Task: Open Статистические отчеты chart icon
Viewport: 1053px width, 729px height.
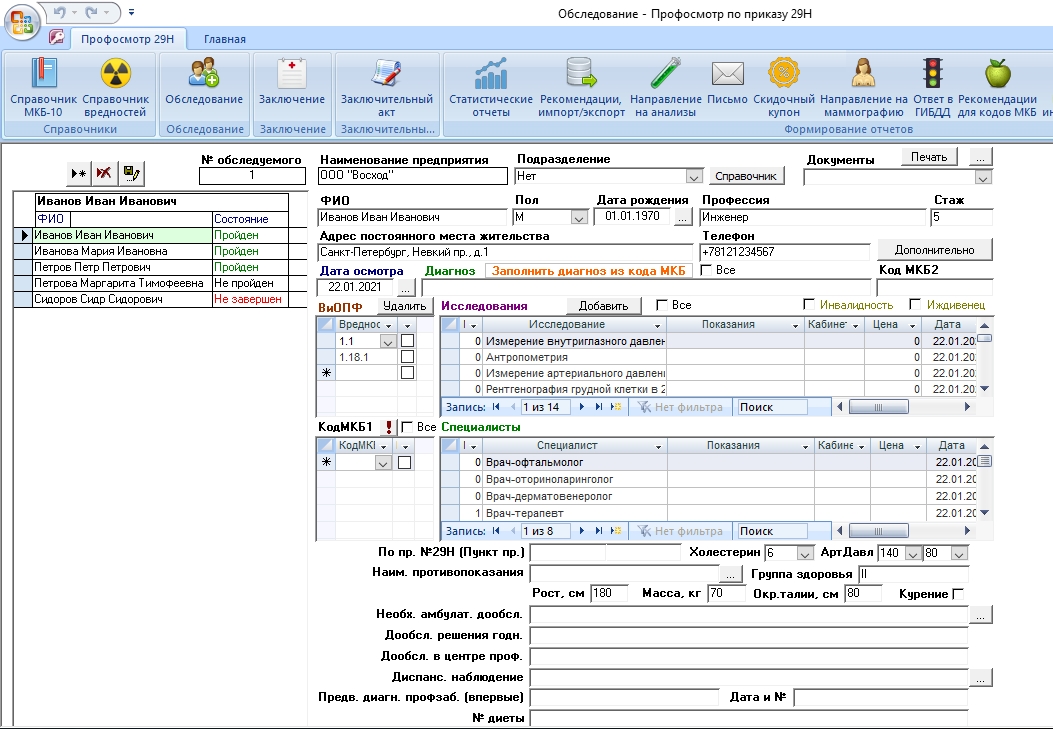Action: pyautogui.click(x=490, y=87)
